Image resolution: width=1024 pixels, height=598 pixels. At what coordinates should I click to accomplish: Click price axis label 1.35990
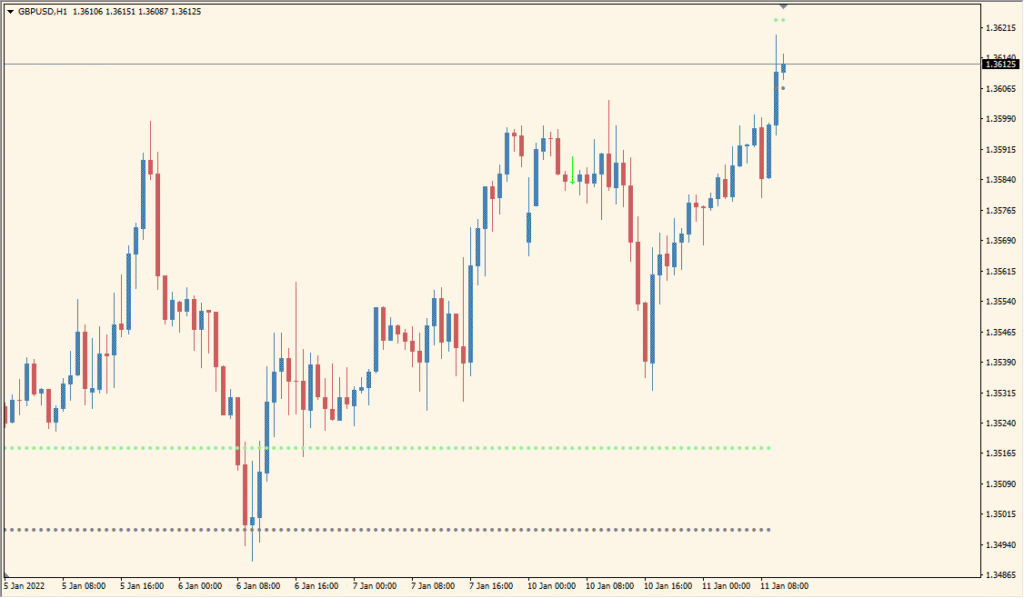click(1000, 119)
